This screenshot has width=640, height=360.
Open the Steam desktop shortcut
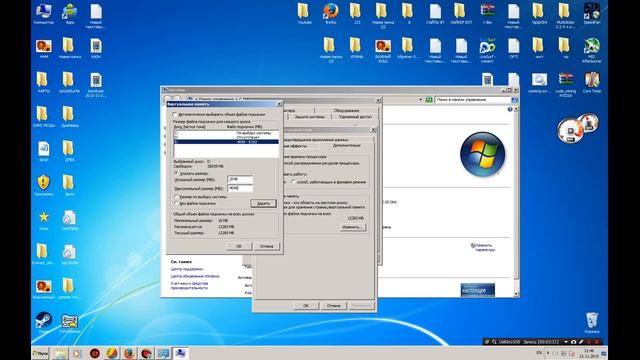pyautogui.click(x=44, y=322)
